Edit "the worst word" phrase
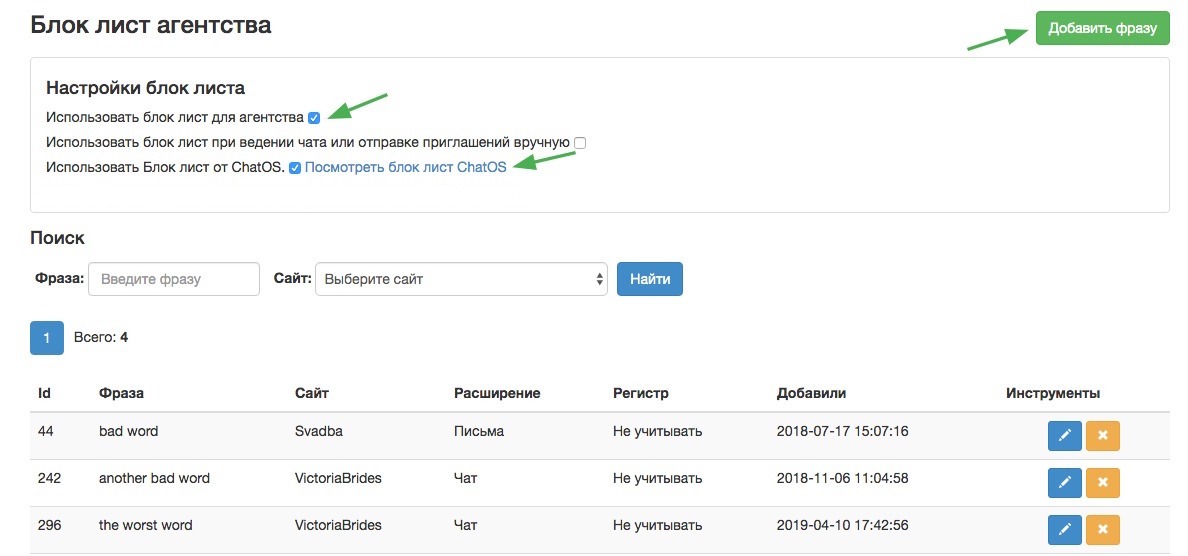The height and width of the screenshot is (556, 1188). pos(1065,529)
